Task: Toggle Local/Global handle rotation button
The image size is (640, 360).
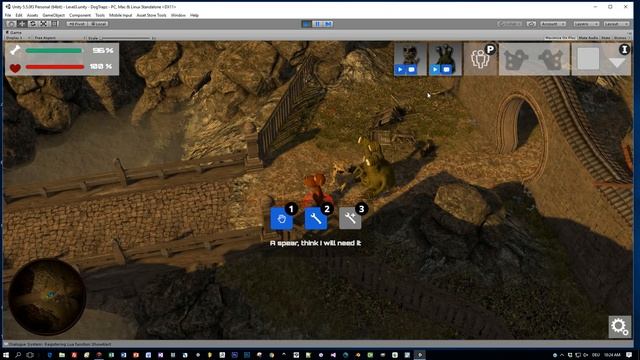Action: (x=98, y=24)
